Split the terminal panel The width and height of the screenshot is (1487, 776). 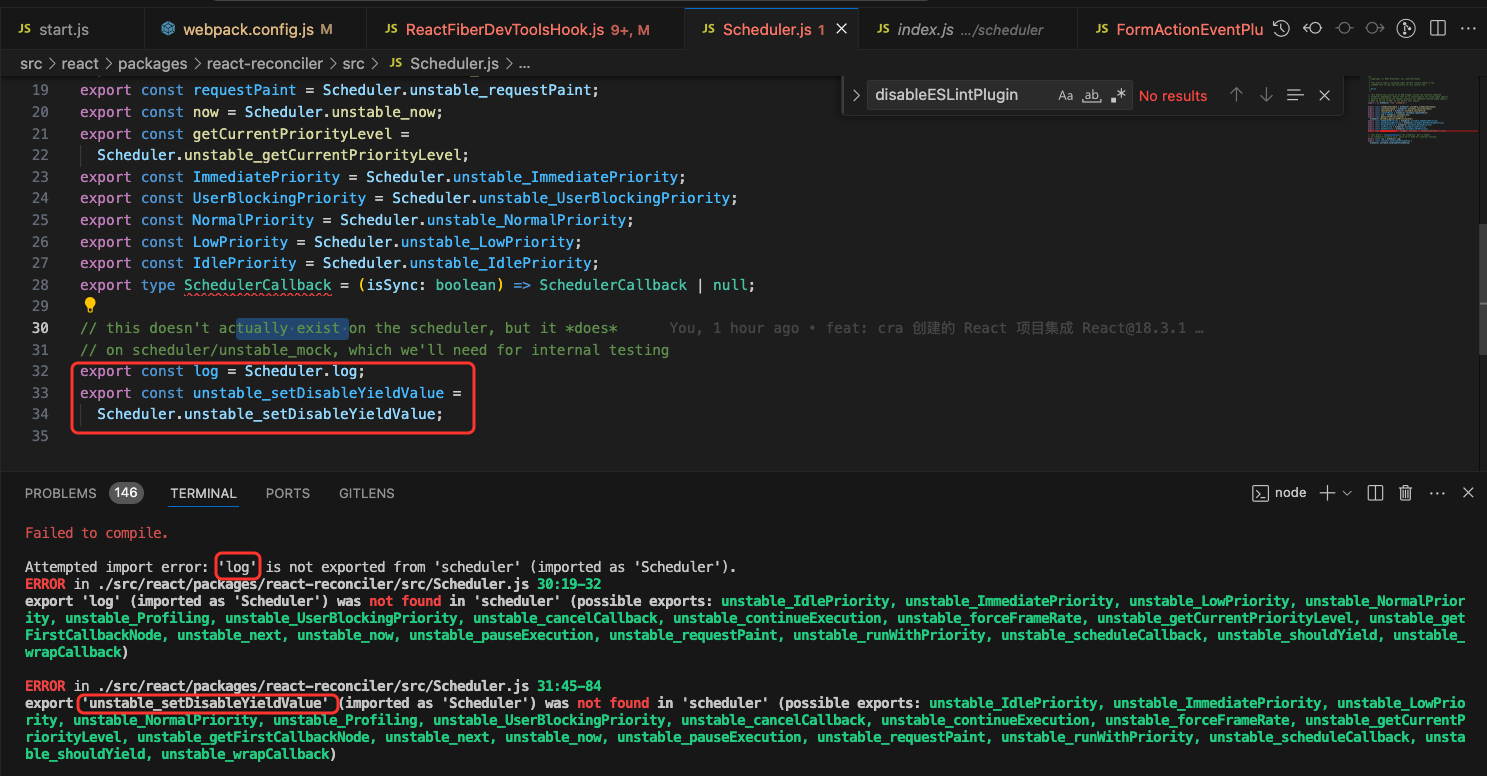tap(1375, 493)
